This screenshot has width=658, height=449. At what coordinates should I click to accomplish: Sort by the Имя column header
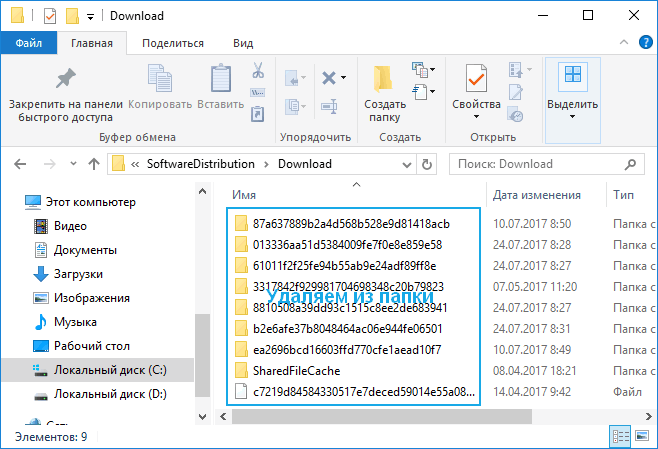(x=245, y=195)
